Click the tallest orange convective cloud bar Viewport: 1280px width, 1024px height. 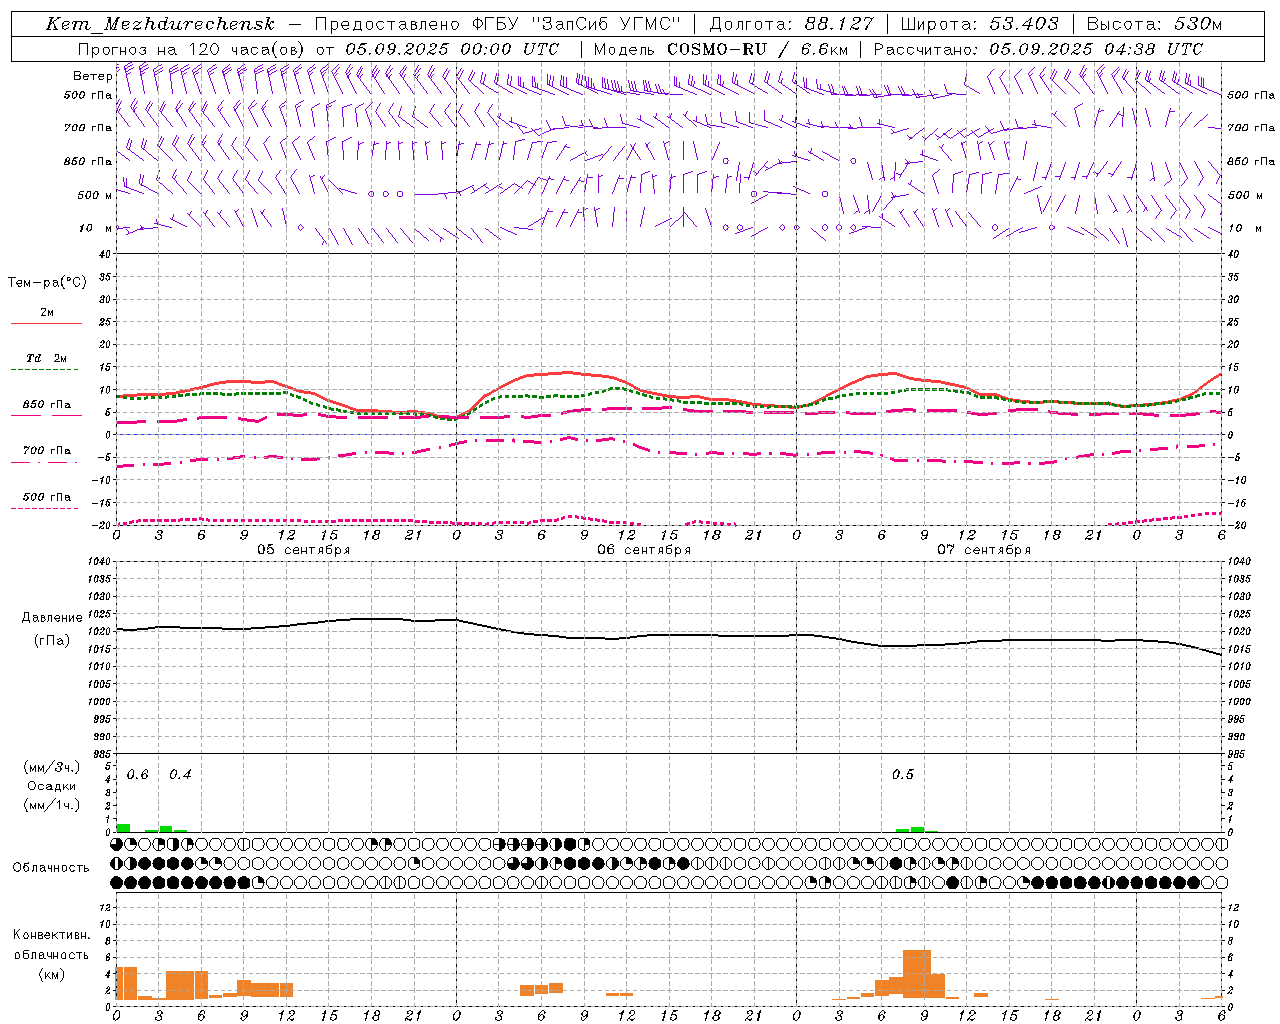[917, 974]
